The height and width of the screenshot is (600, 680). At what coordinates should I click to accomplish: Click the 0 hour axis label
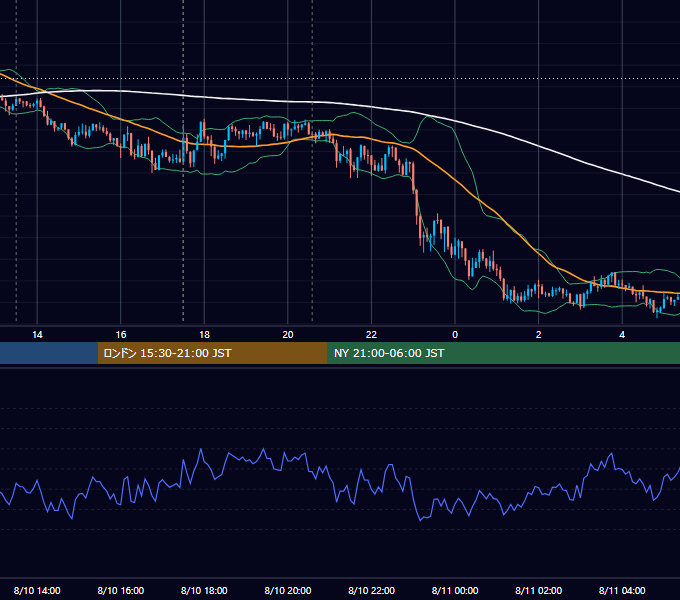[455, 334]
